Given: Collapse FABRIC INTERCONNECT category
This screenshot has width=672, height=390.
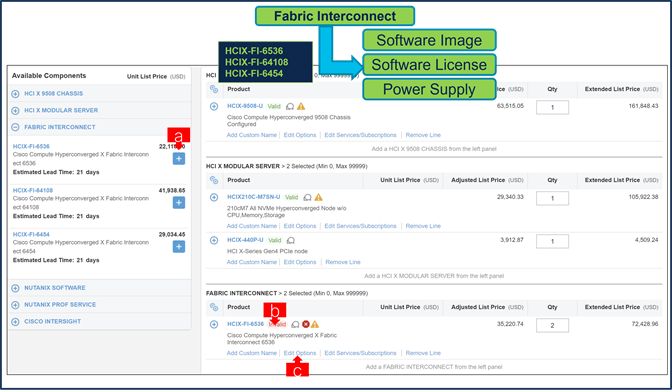Looking at the screenshot, I should (15, 127).
